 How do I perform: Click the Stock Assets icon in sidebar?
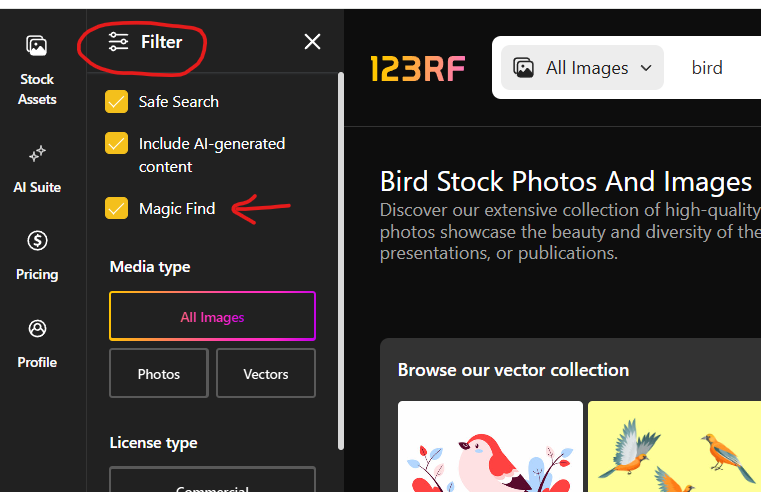click(37, 46)
